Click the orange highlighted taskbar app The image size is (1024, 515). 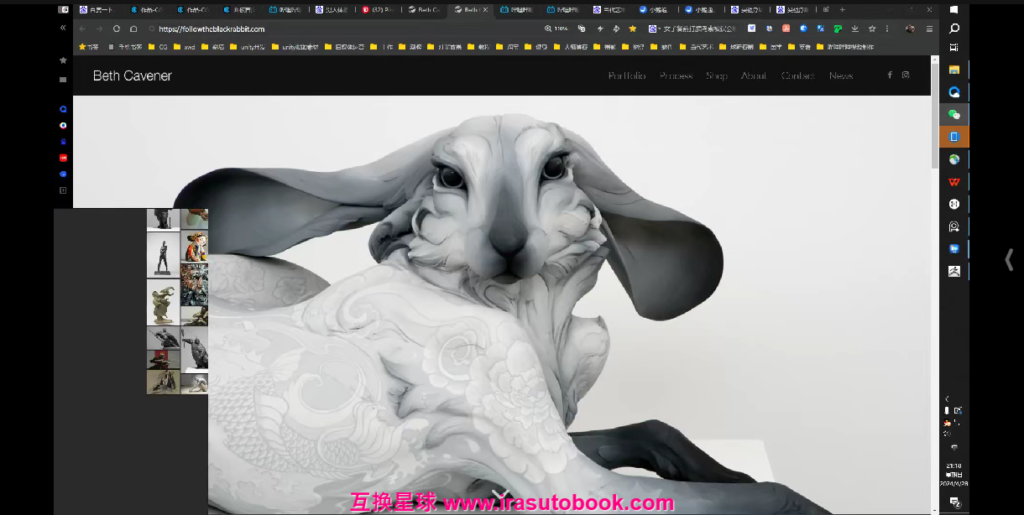click(x=954, y=136)
